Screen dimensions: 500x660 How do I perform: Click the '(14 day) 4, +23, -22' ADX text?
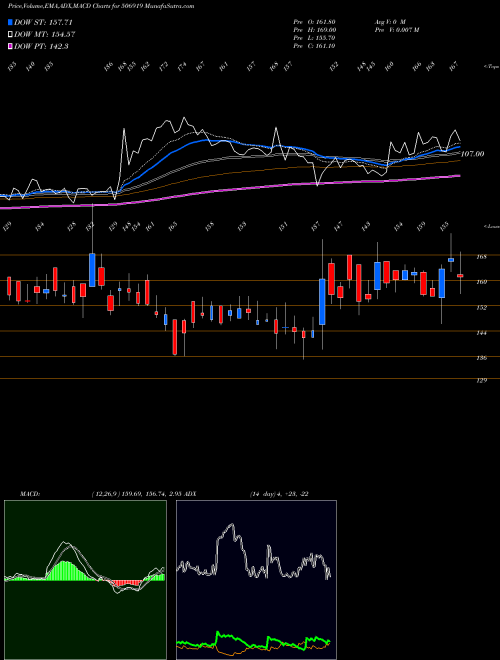tap(279, 494)
